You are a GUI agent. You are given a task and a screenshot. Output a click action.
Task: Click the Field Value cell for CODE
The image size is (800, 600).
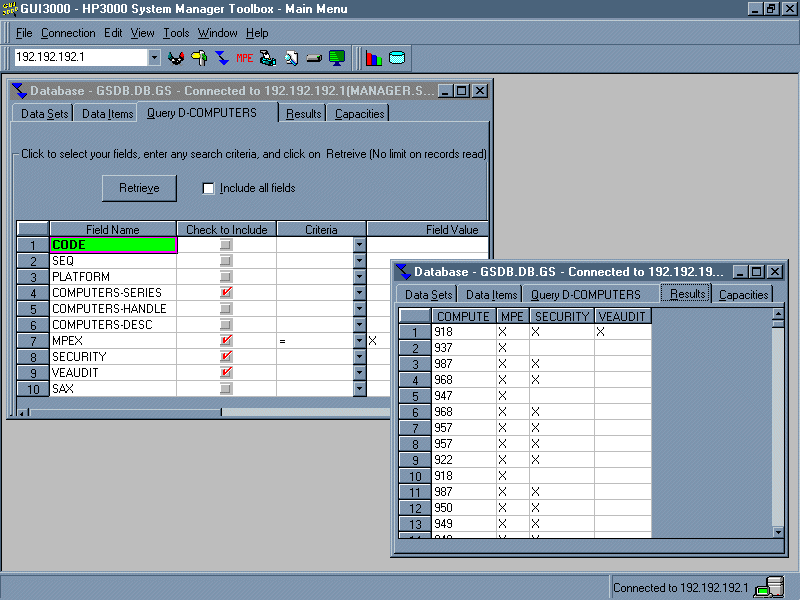click(x=427, y=245)
